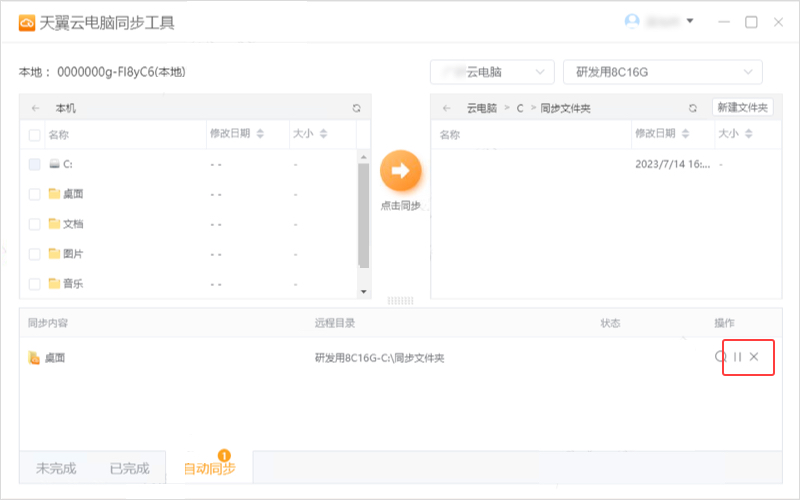
Task: Click 同步文件夹 in the breadcrumb path
Action: pyautogui.click(x=565, y=108)
